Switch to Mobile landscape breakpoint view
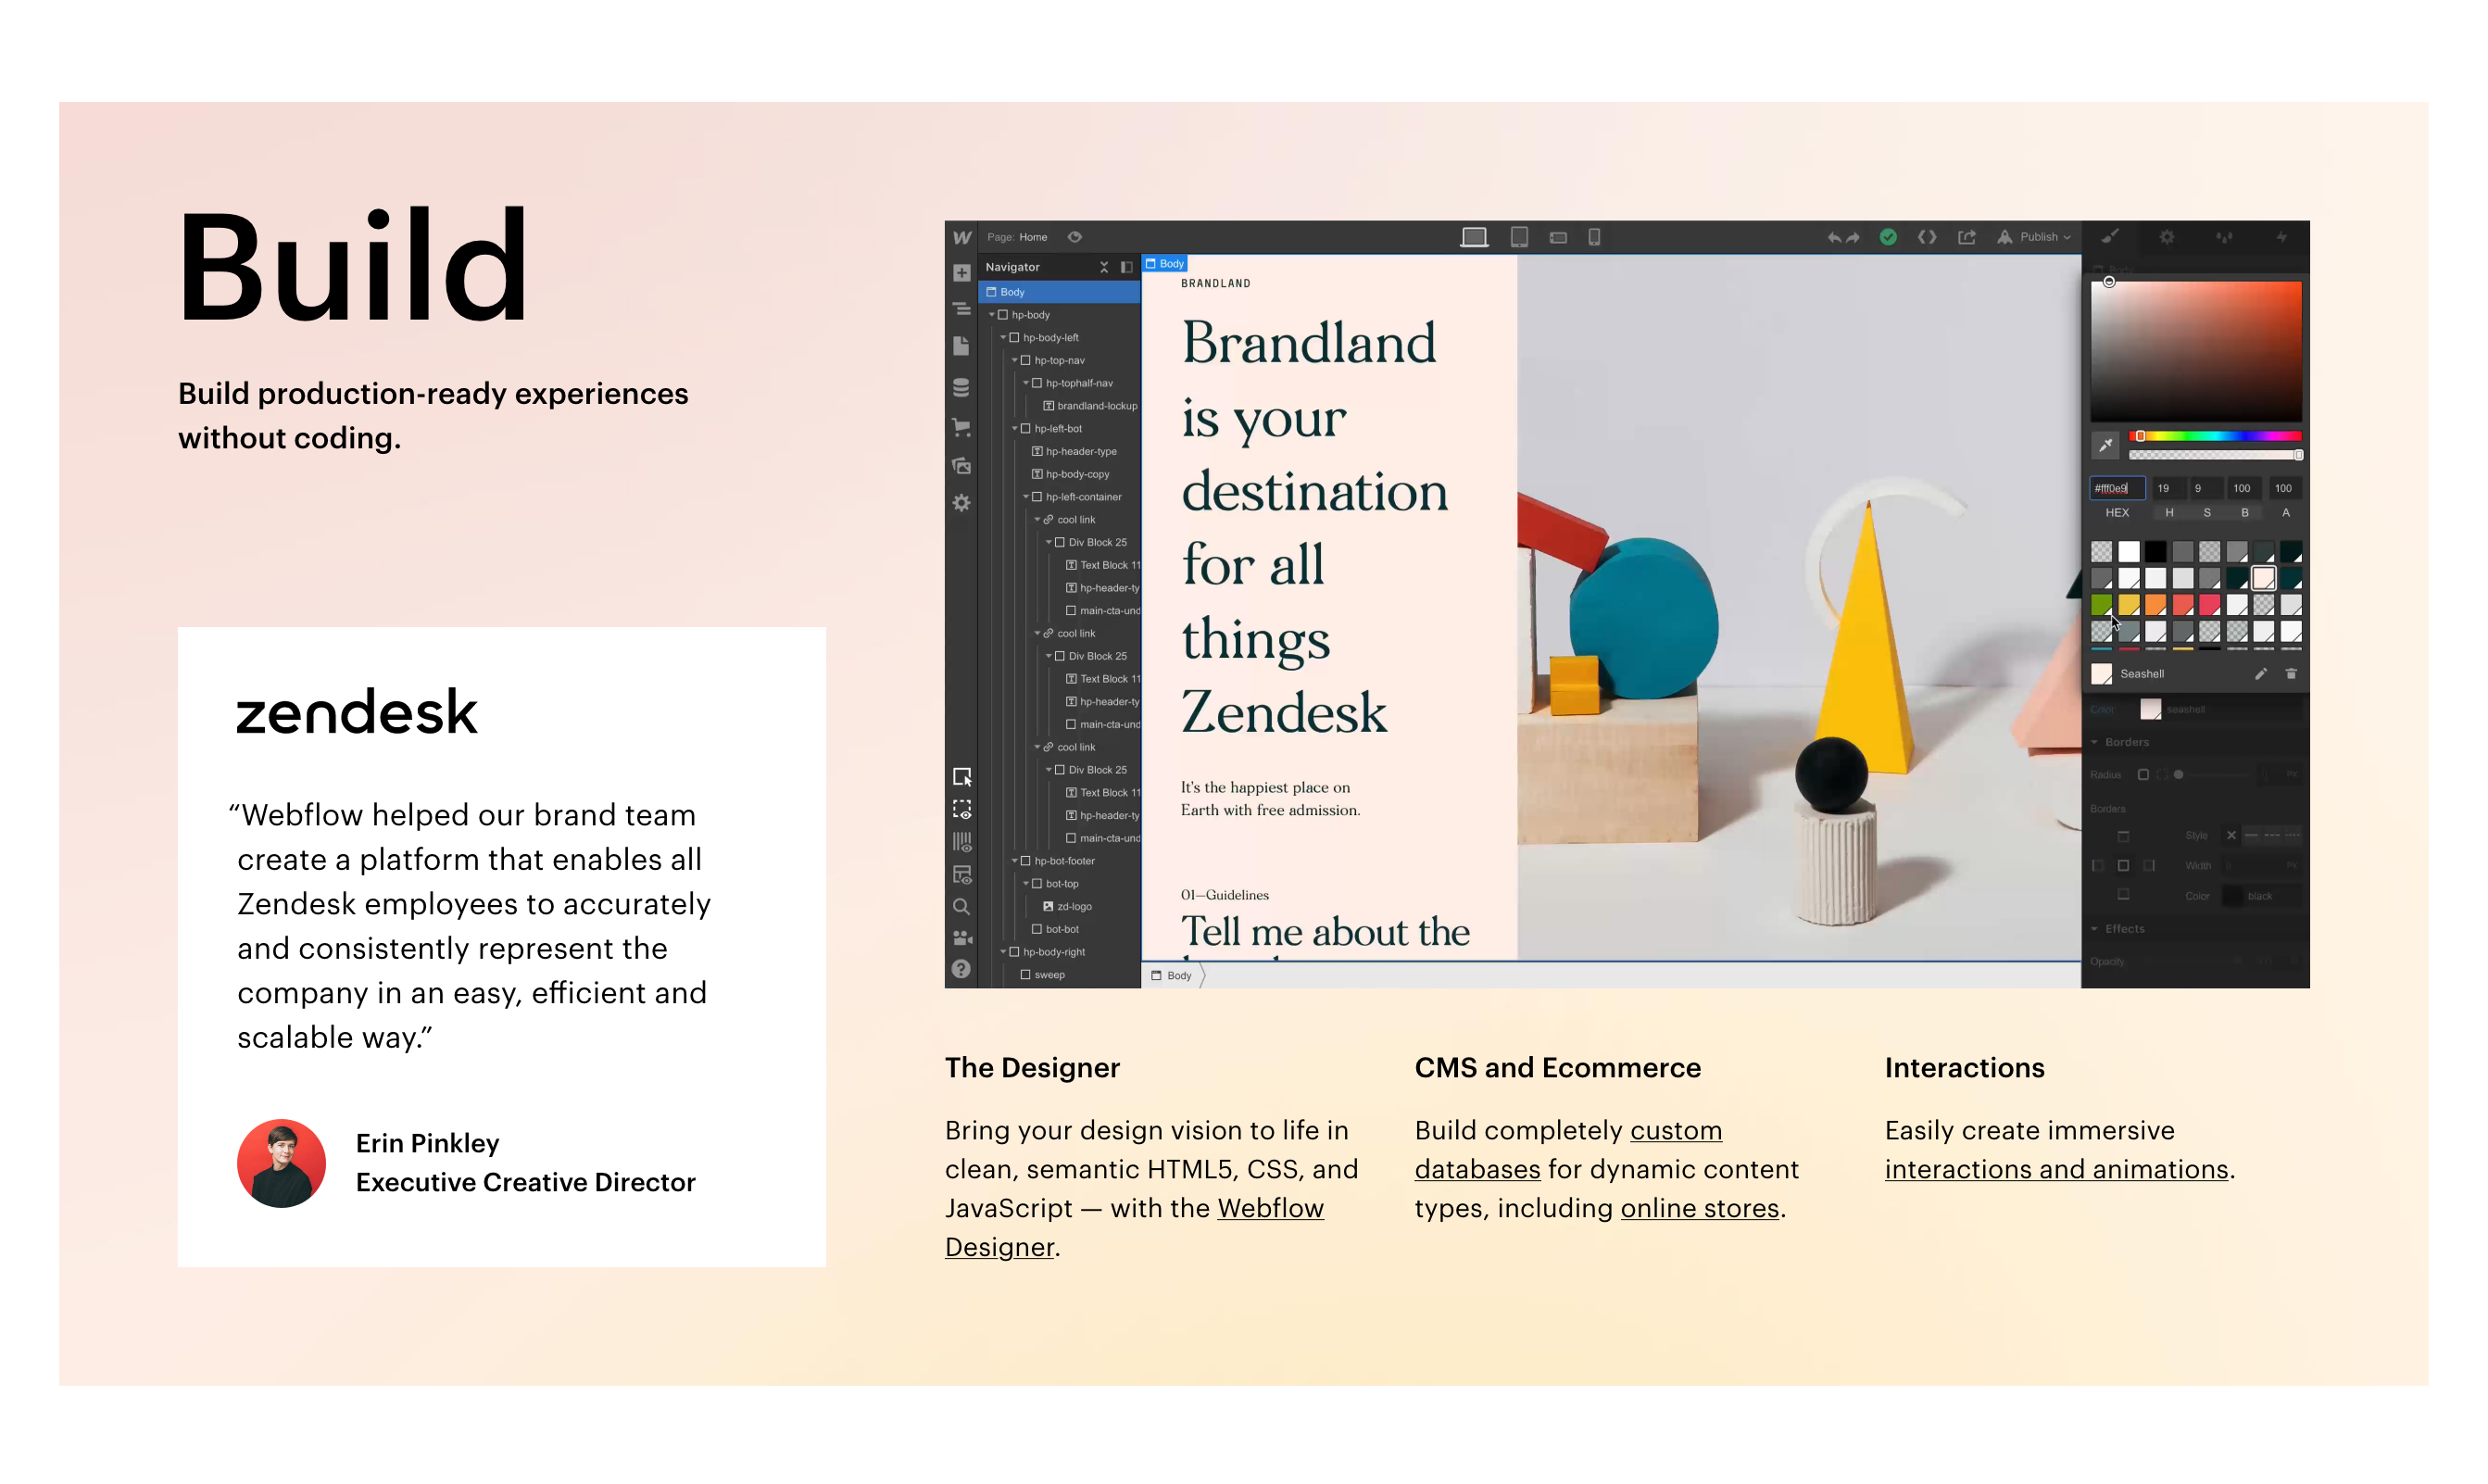Screen dimensions: 2488x1484 1558,238
